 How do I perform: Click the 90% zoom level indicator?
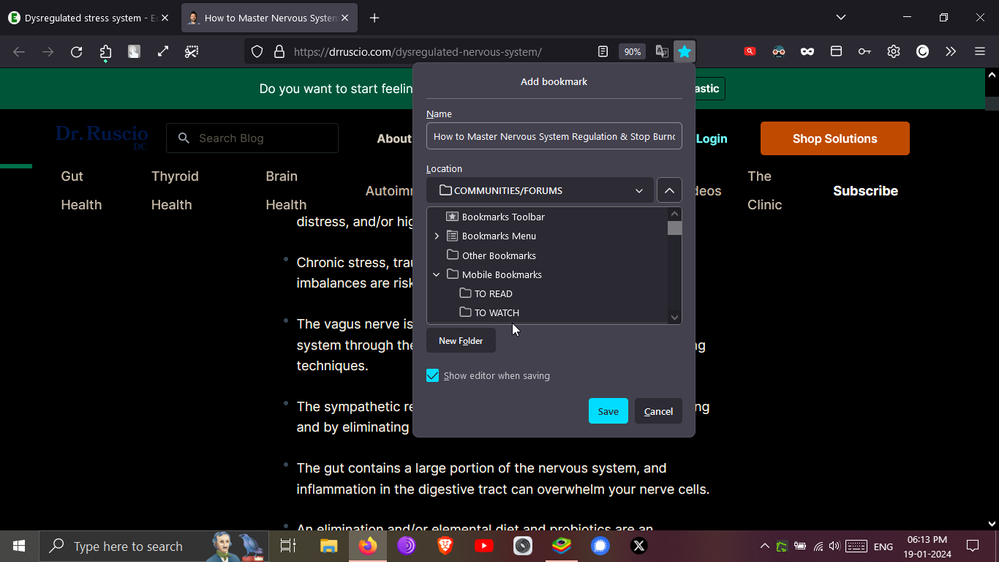coord(632,52)
